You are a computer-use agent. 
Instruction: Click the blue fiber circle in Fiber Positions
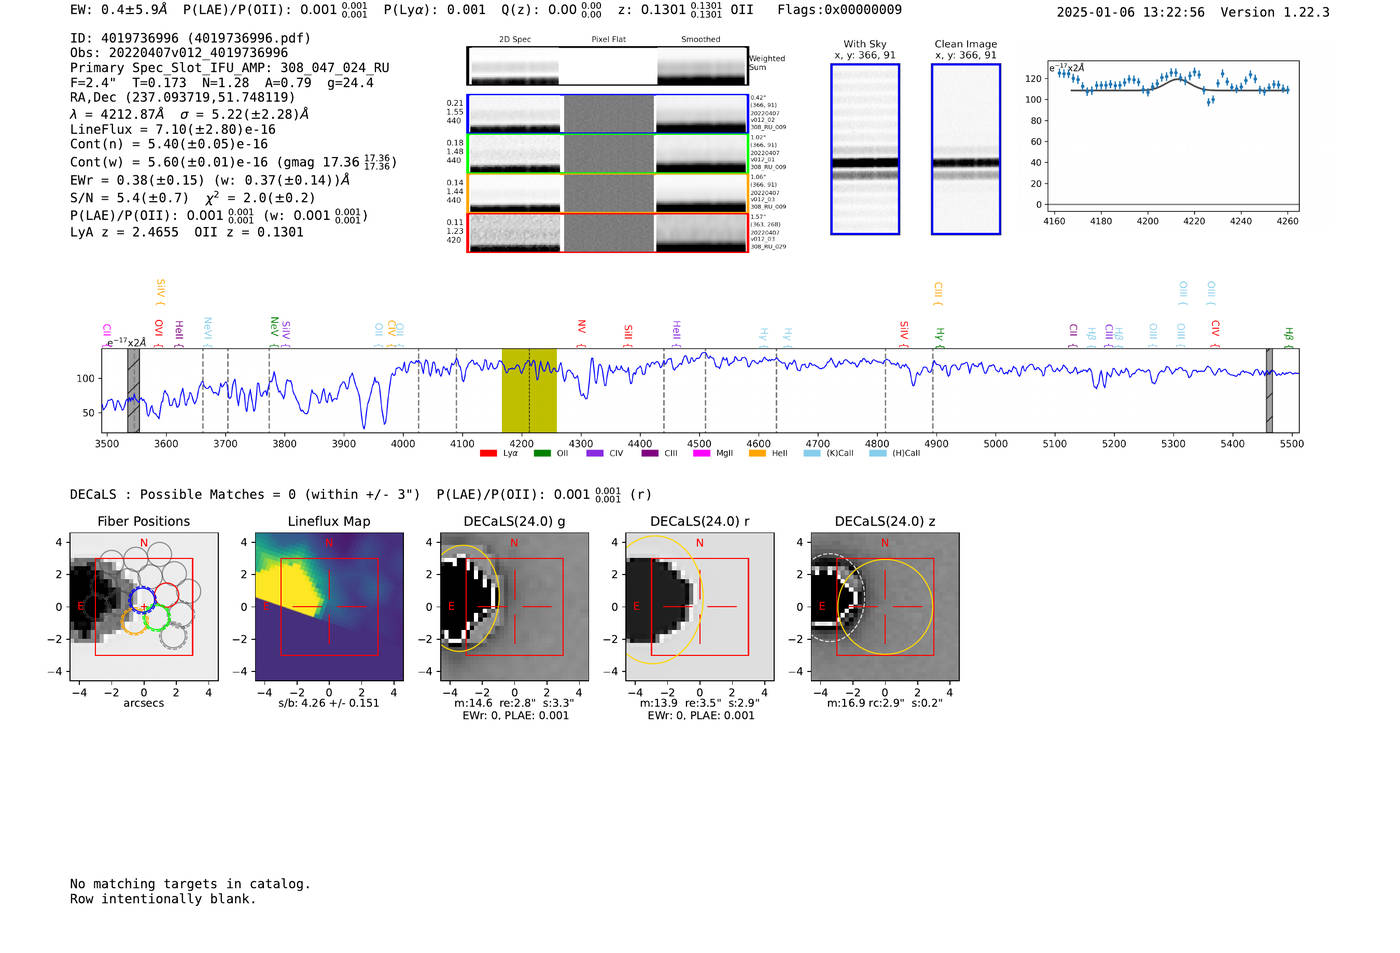(x=143, y=600)
